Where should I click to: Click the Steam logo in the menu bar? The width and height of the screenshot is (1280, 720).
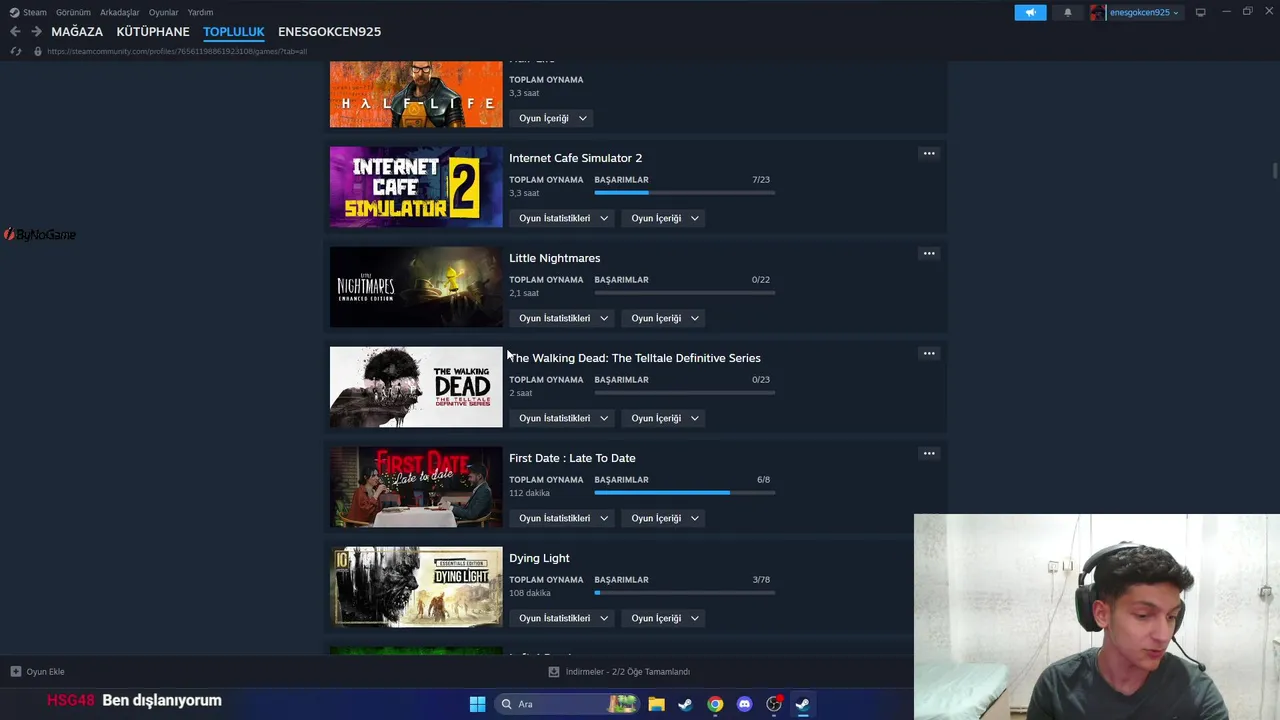(x=14, y=12)
